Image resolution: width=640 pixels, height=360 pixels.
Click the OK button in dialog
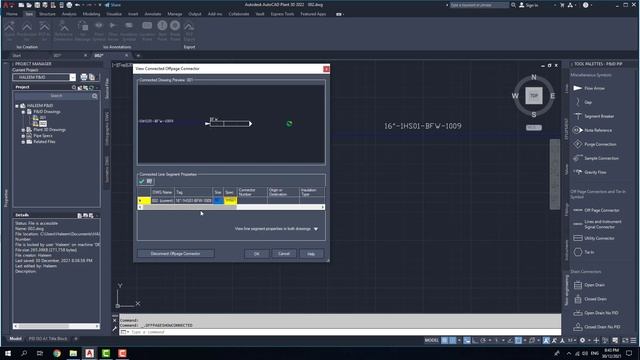(256, 254)
